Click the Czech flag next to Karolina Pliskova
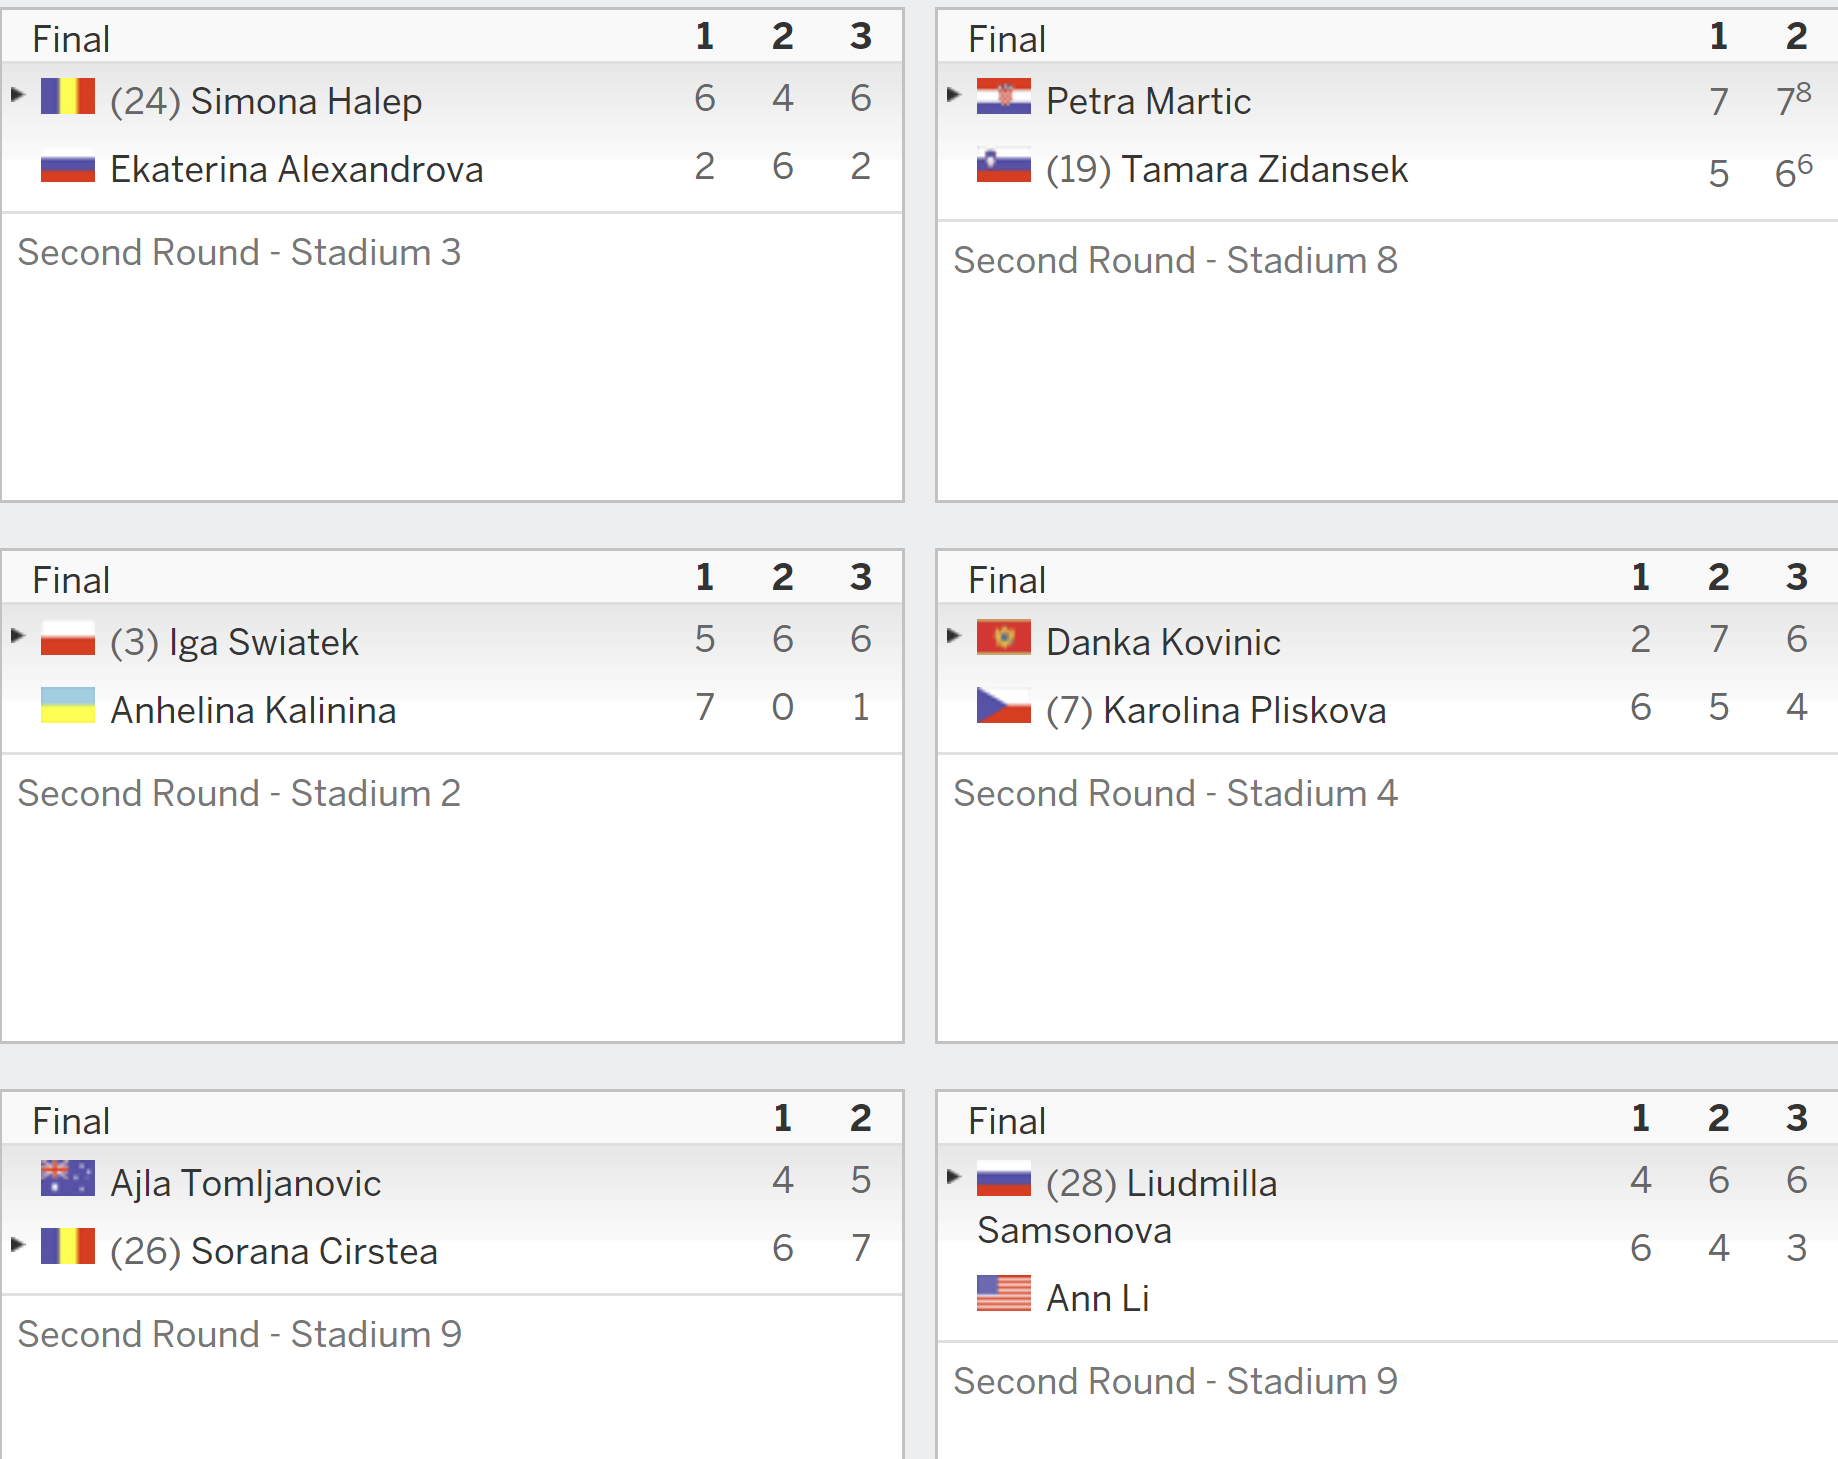1838x1459 pixels. (x=1004, y=706)
